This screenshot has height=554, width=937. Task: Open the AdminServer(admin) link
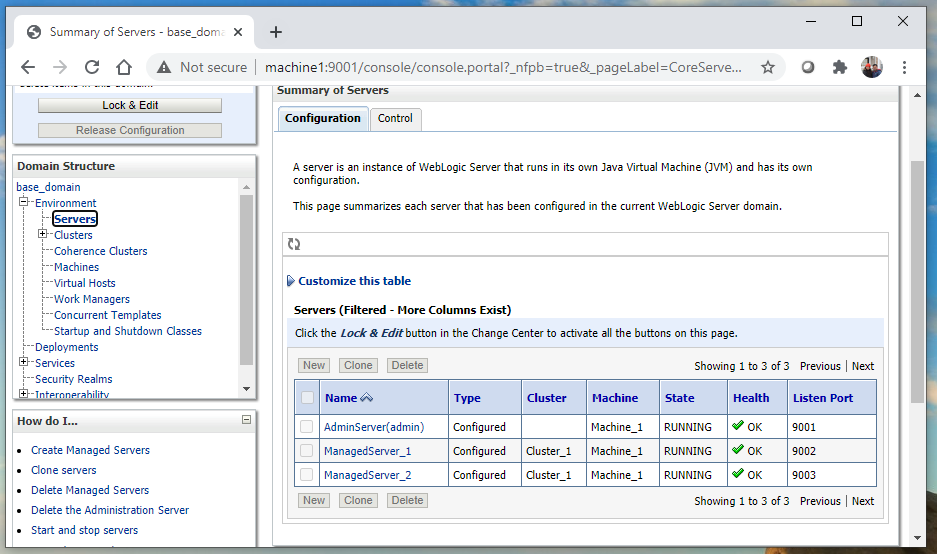tap(374, 427)
